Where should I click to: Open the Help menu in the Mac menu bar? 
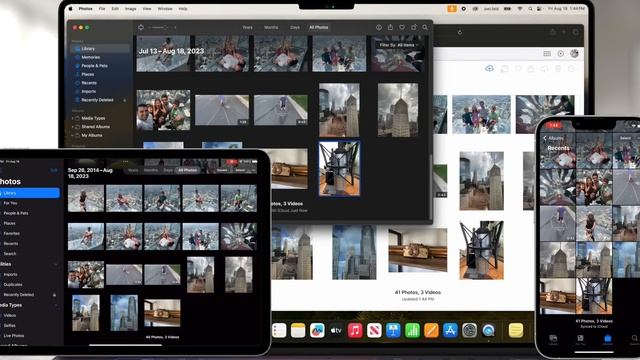click(x=183, y=9)
